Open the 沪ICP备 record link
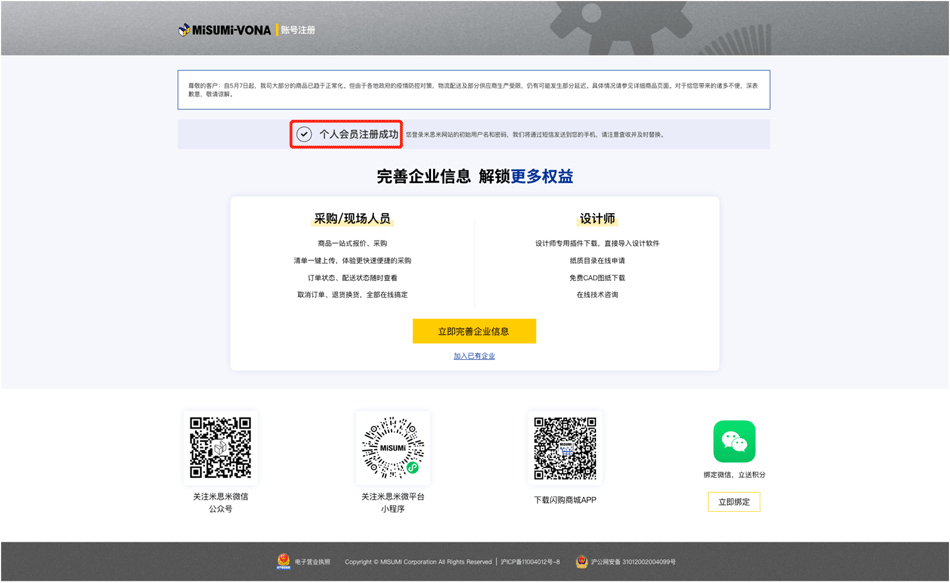 tap(530, 562)
